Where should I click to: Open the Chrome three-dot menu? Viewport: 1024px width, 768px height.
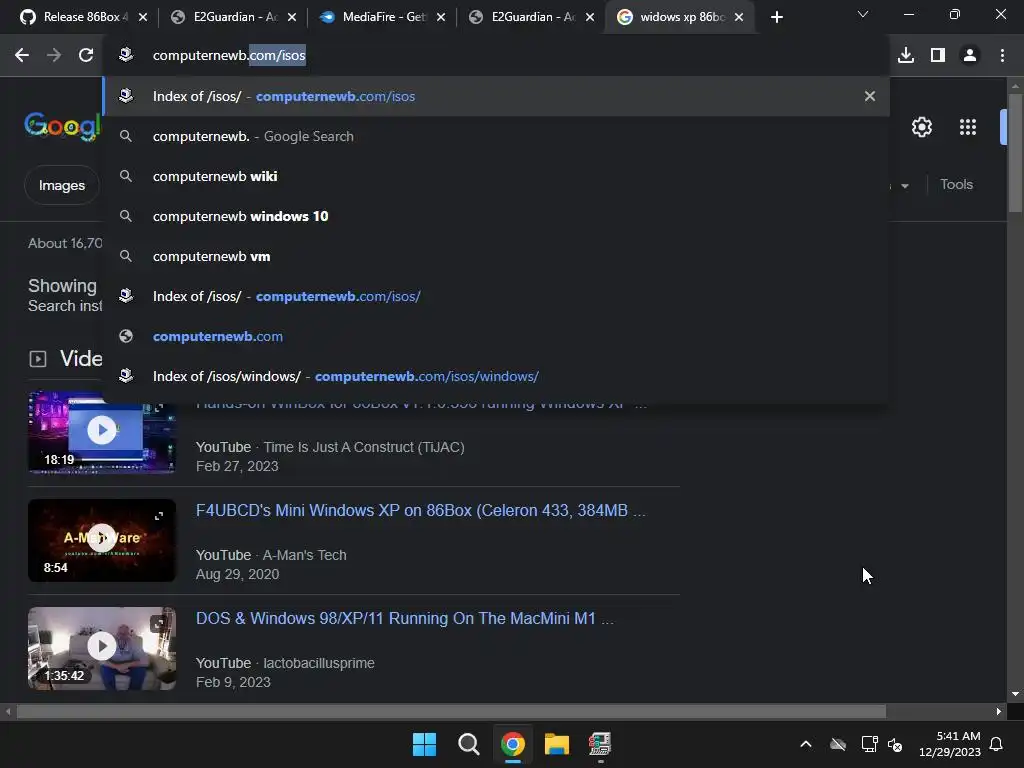(x=1002, y=56)
